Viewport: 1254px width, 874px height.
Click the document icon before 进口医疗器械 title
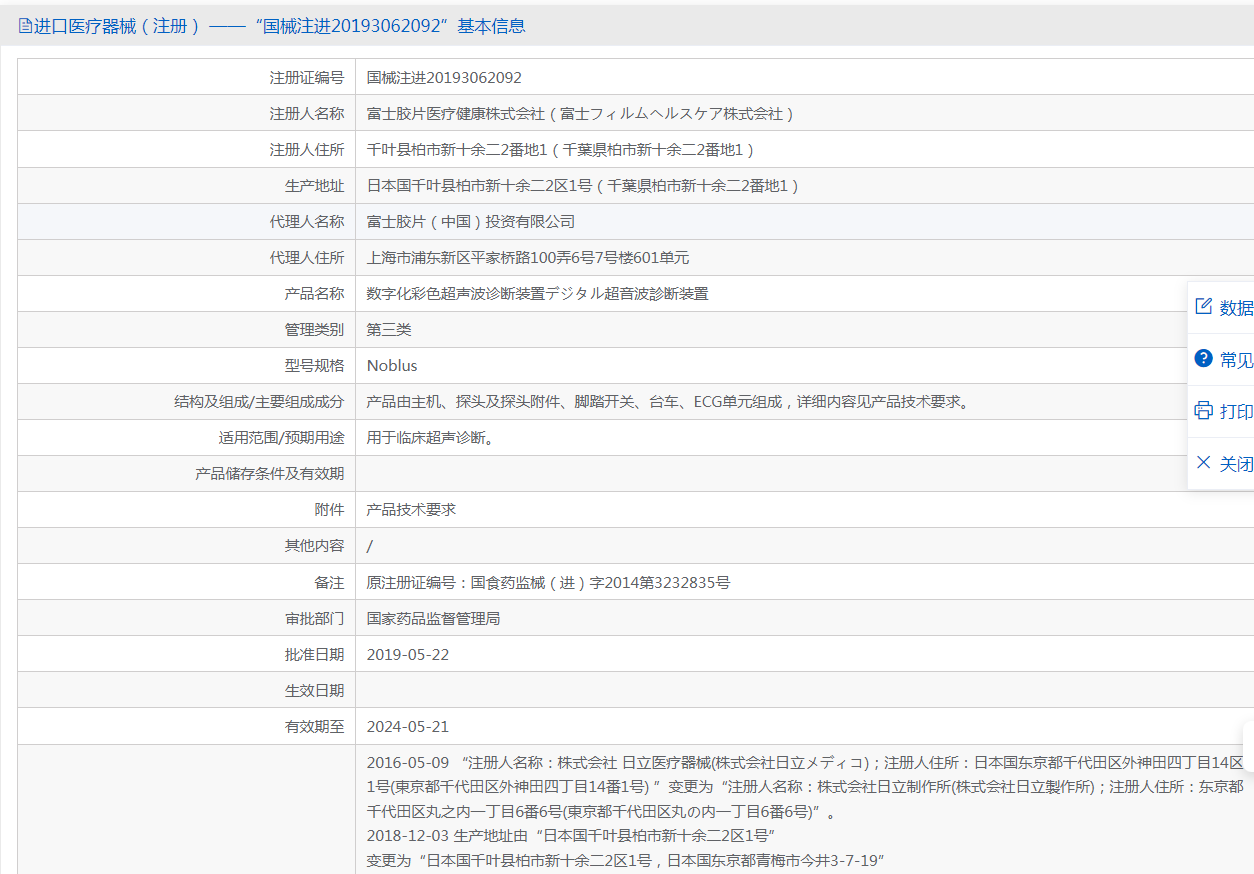pyautogui.click(x=25, y=27)
